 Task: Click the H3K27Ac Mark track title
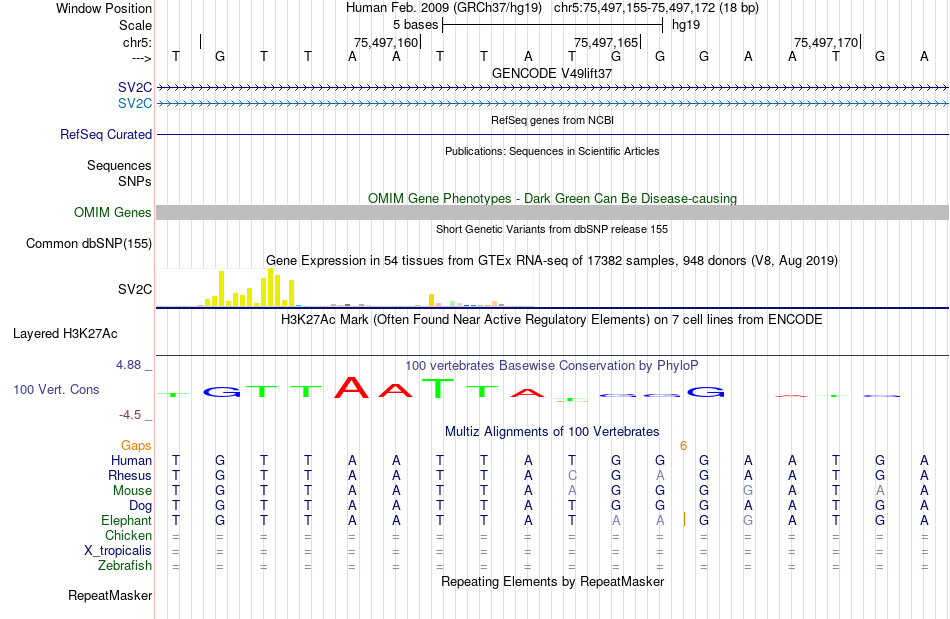click(x=552, y=319)
